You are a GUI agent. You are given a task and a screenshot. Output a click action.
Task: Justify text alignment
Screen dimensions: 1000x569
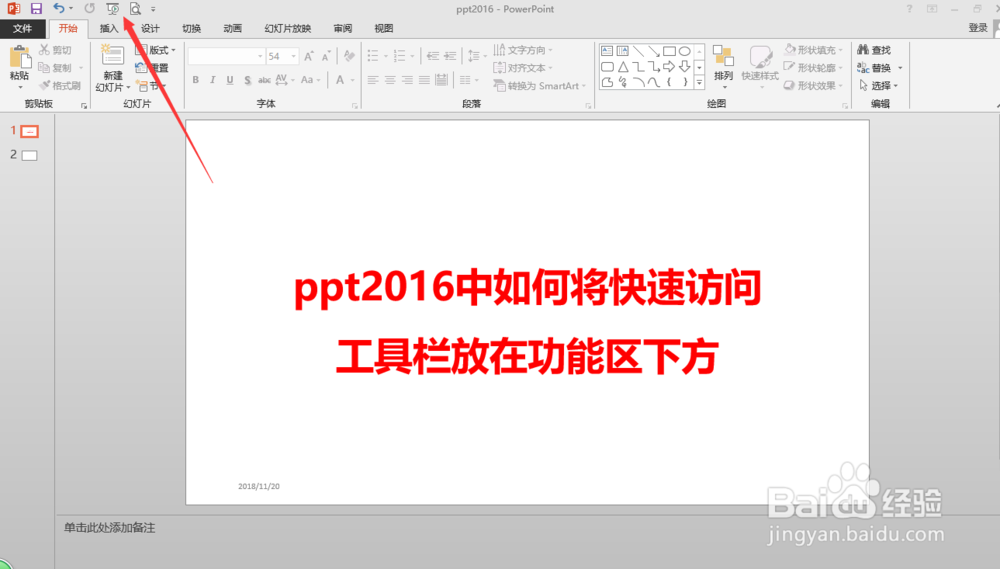coord(424,80)
